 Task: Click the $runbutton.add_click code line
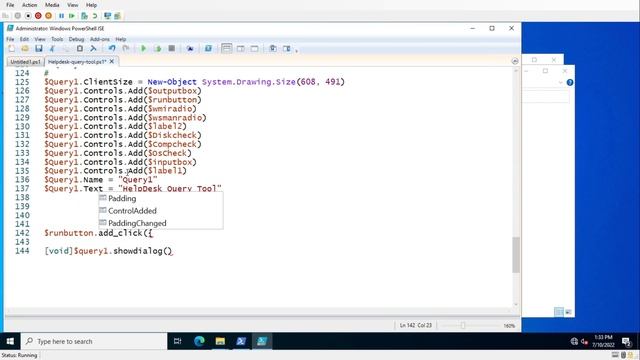pyautogui.click(x=98, y=233)
